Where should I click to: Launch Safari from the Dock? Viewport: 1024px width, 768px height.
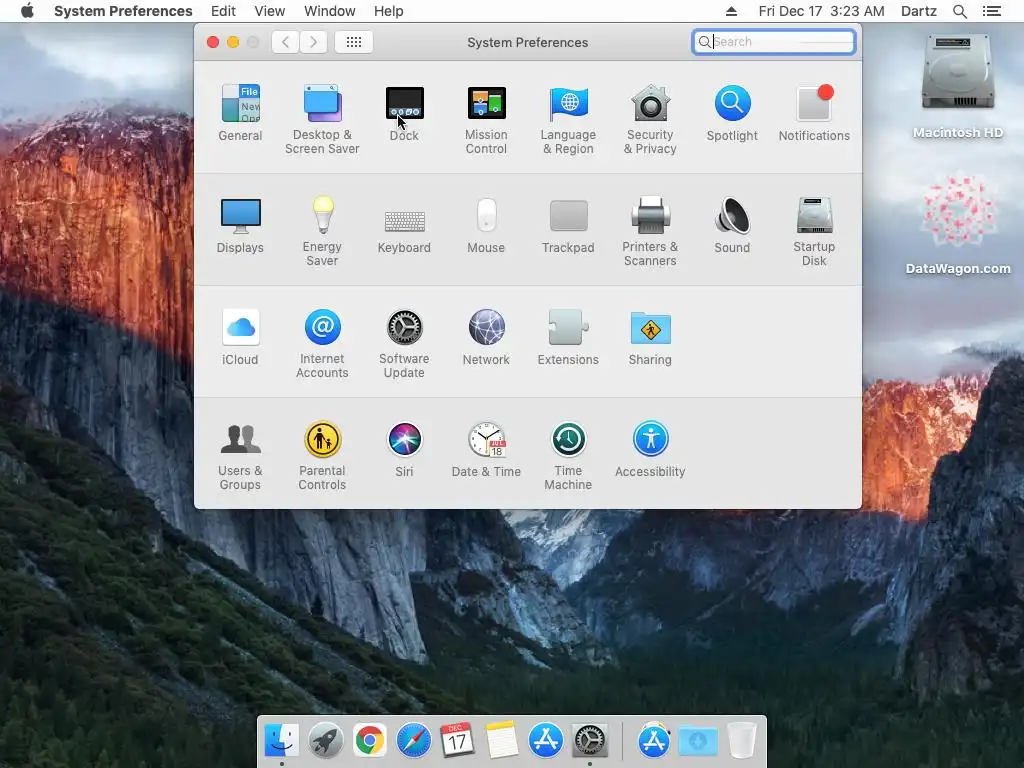pyautogui.click(x=413, y=741)
